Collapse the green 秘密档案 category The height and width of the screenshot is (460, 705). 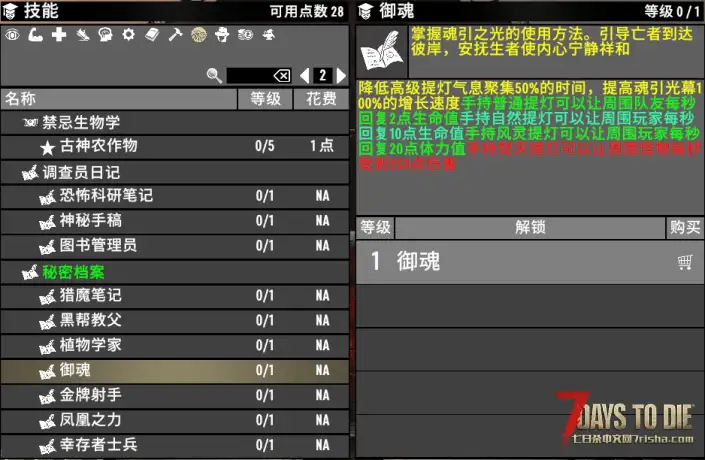click(175, 272)
